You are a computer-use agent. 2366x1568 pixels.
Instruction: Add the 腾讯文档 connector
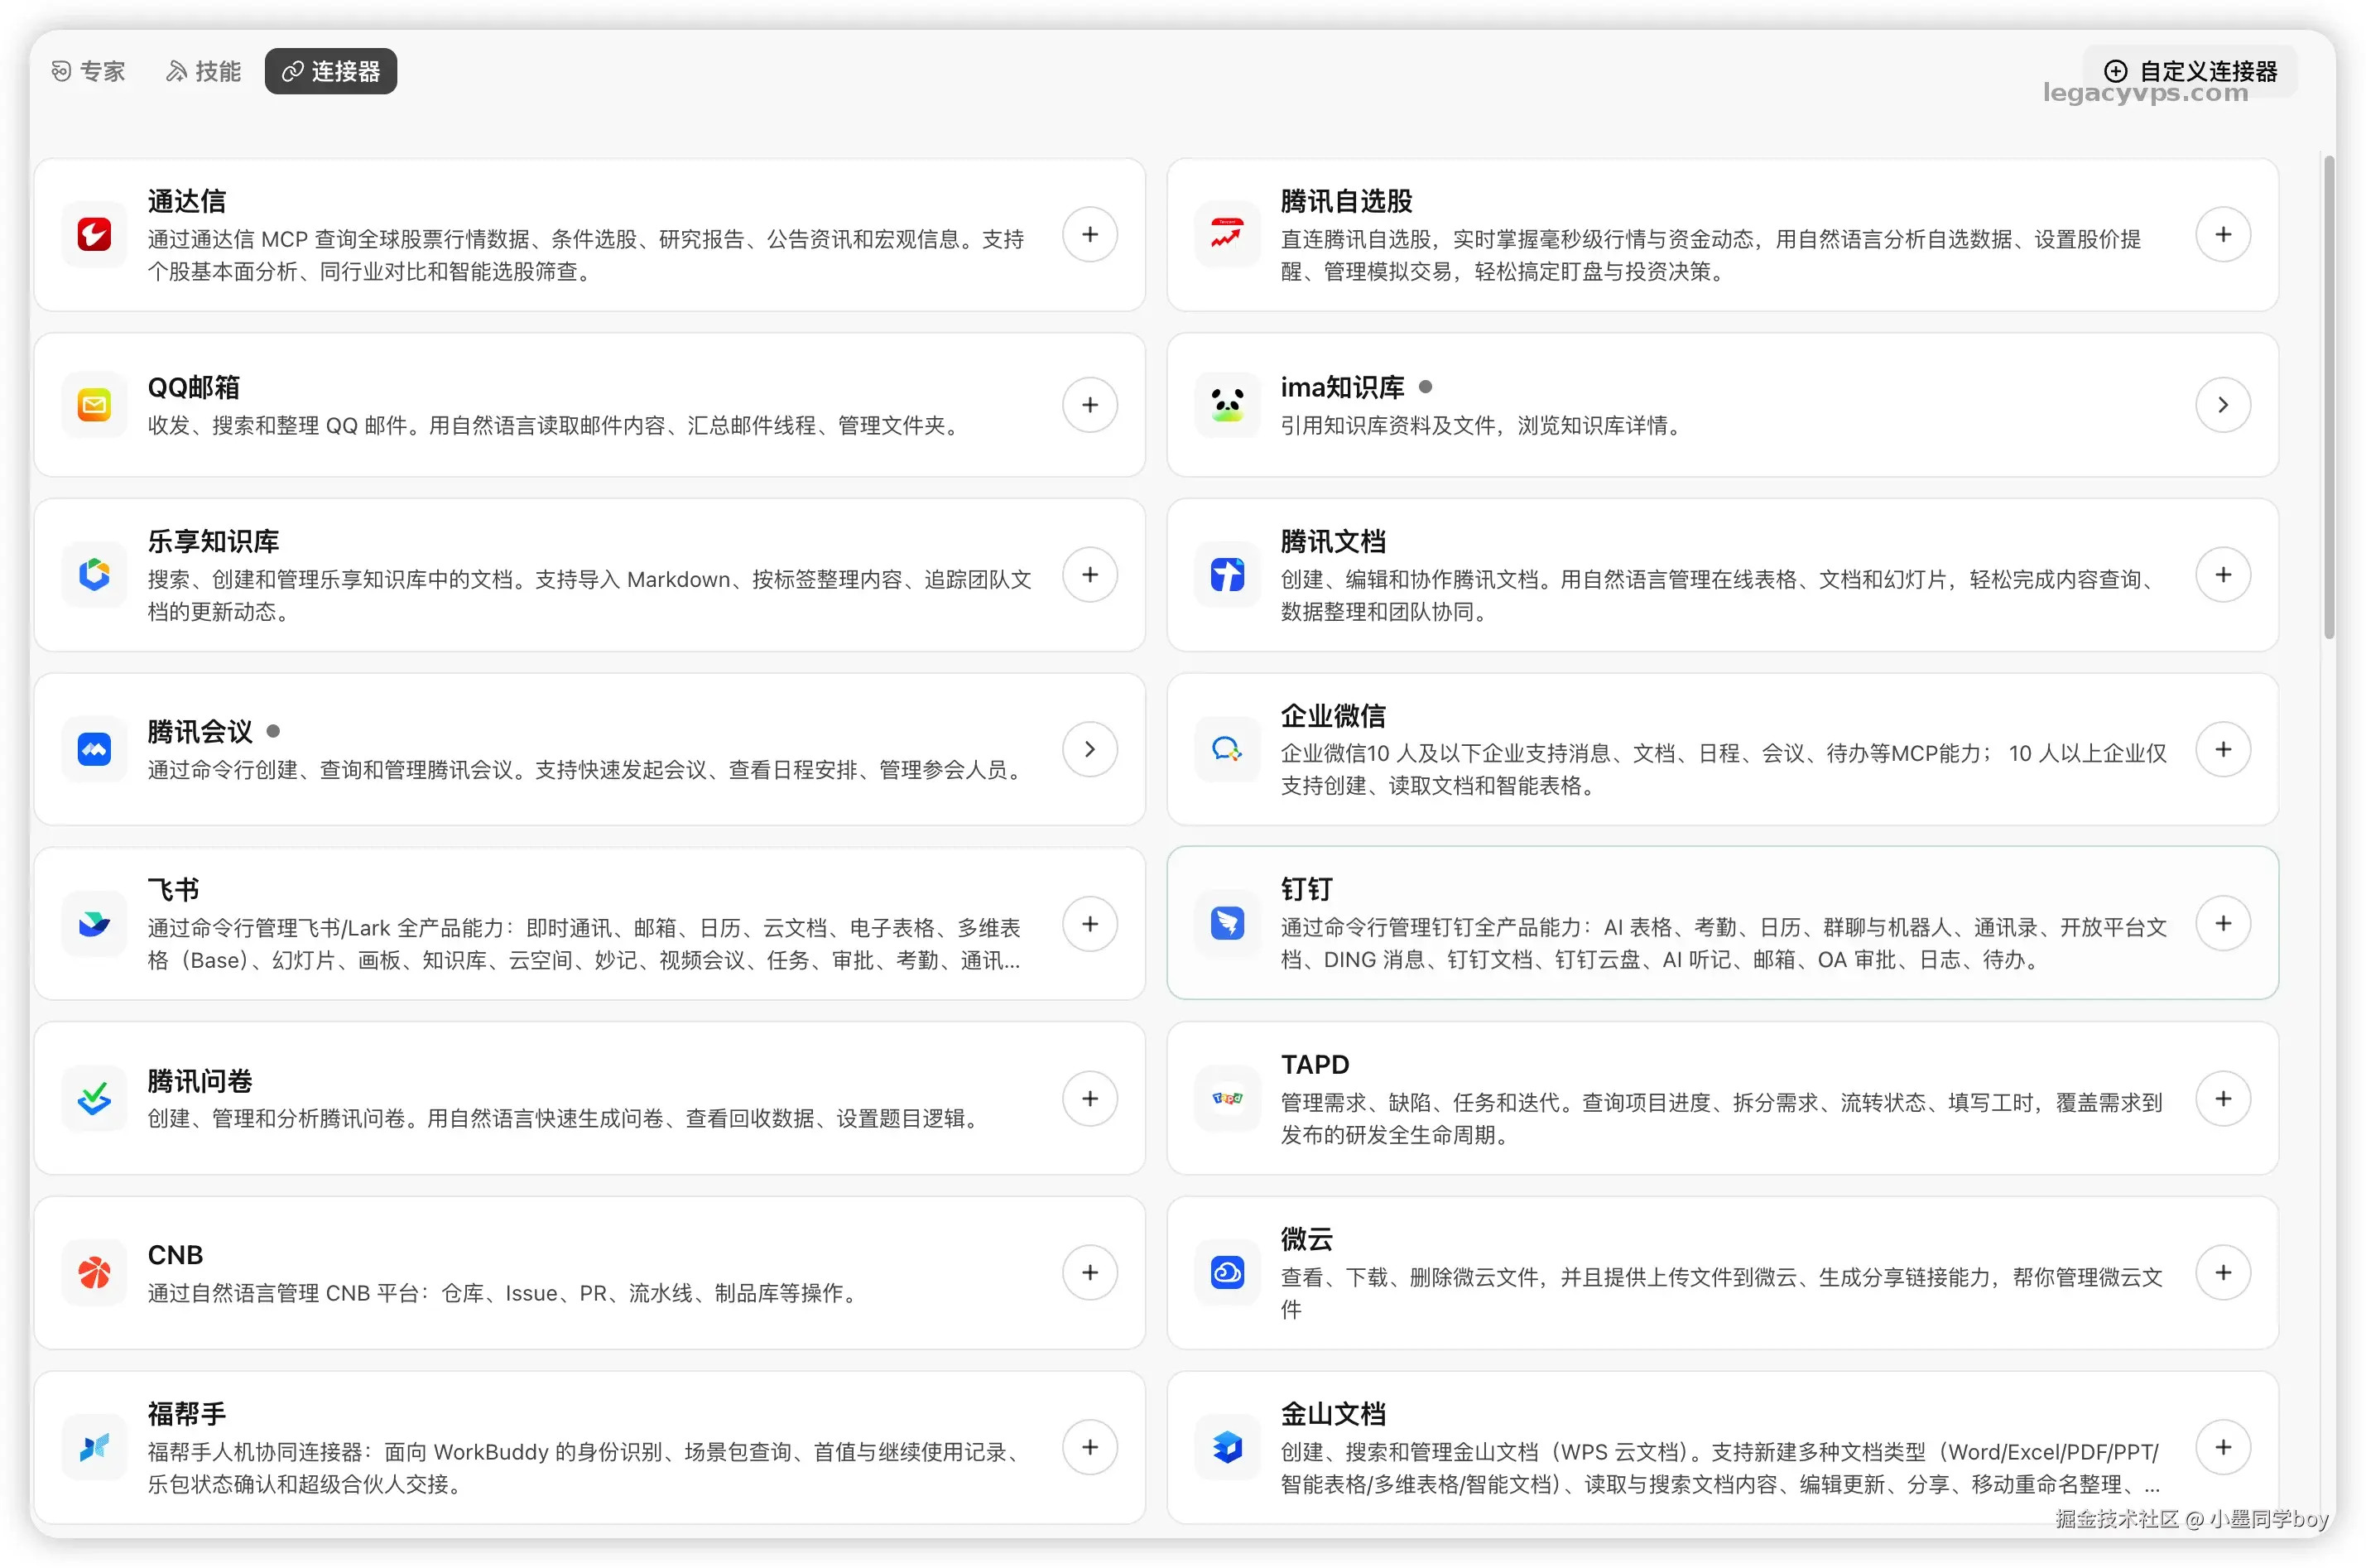click(x=2223, y=575)
